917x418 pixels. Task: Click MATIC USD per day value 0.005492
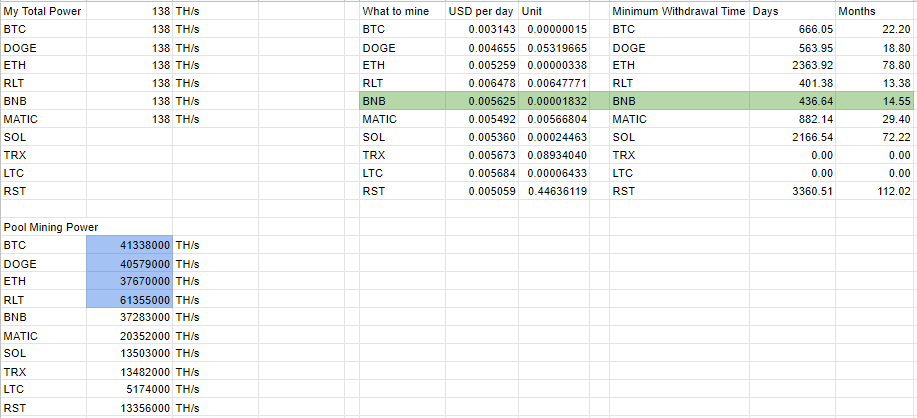point(481,119)
